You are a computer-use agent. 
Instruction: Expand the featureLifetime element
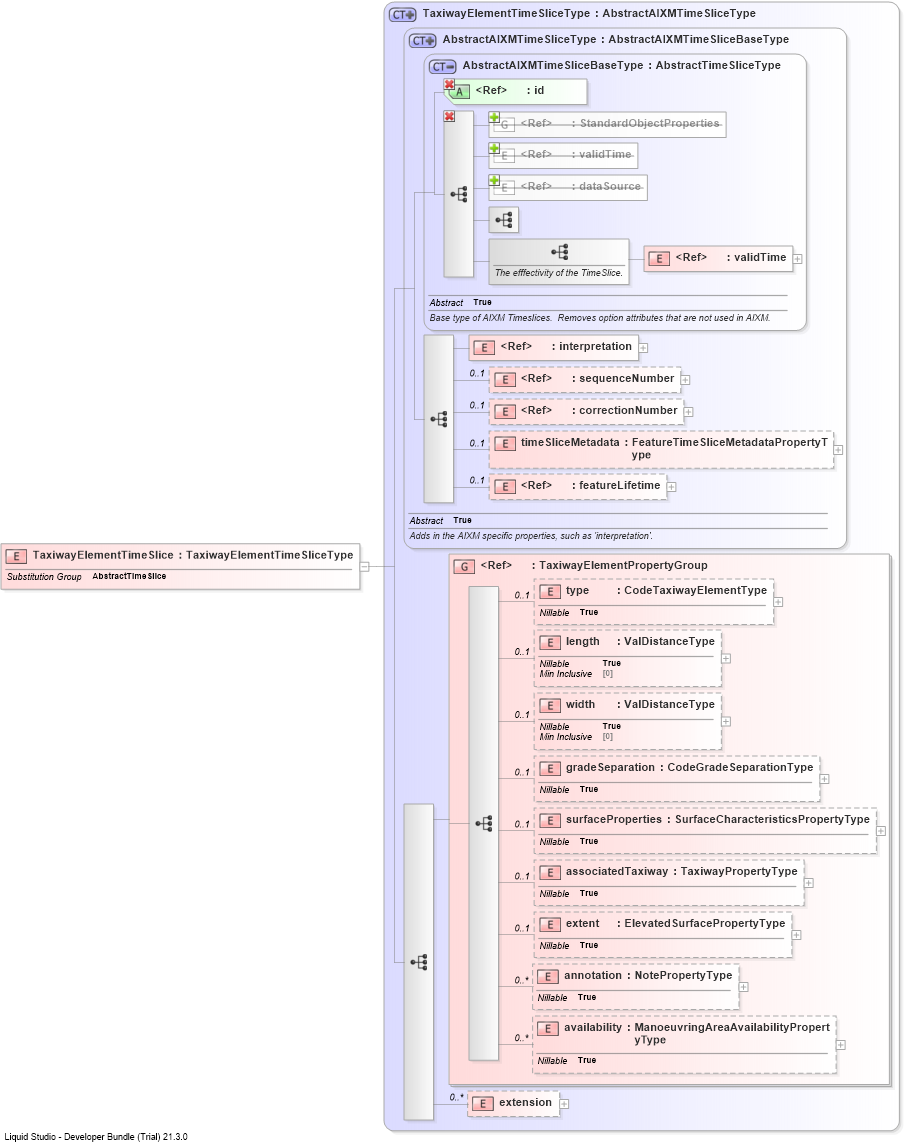[x=672, y=487]
